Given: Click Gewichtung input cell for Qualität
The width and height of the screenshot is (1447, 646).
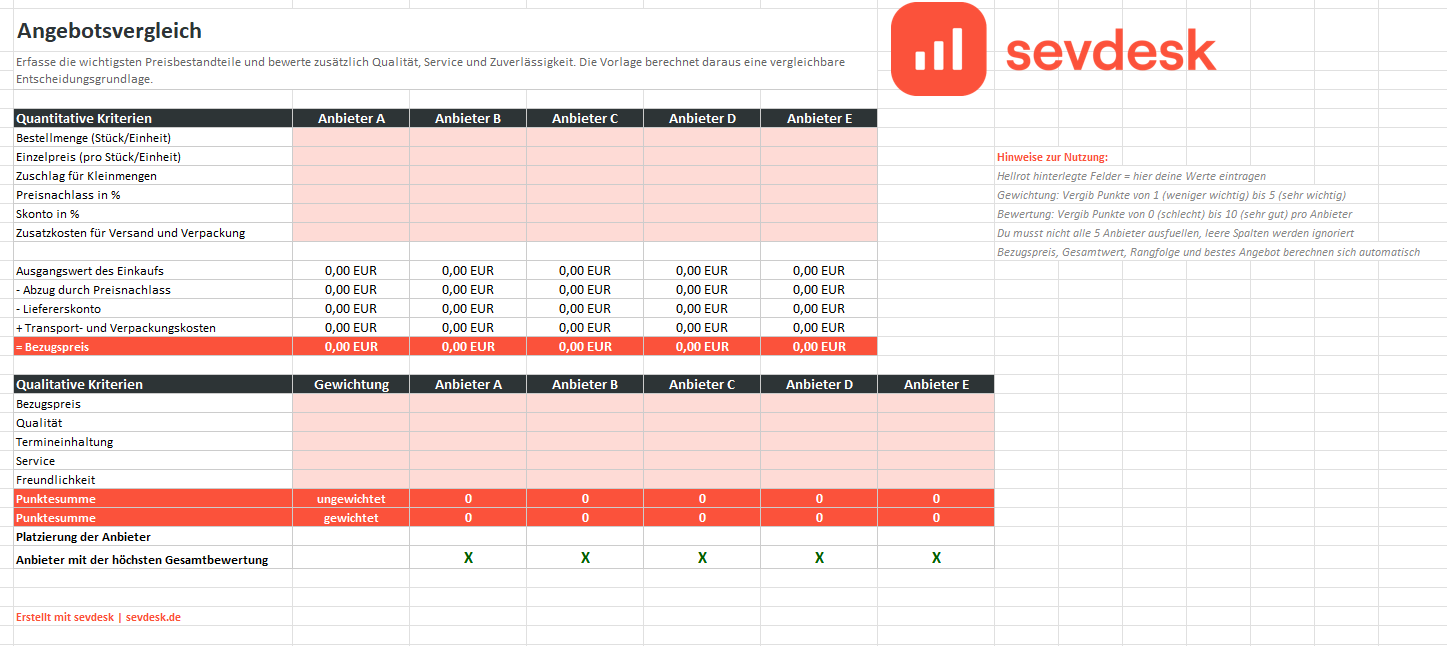Looking at the screenshot, I should pyautogui.click(x=351, y=422).
